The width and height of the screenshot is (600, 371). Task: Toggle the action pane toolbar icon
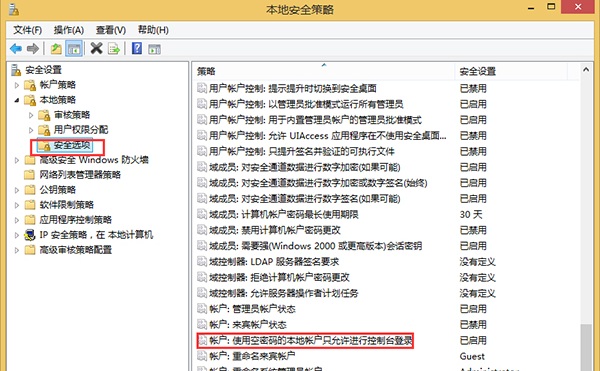[x=154, y=49]
